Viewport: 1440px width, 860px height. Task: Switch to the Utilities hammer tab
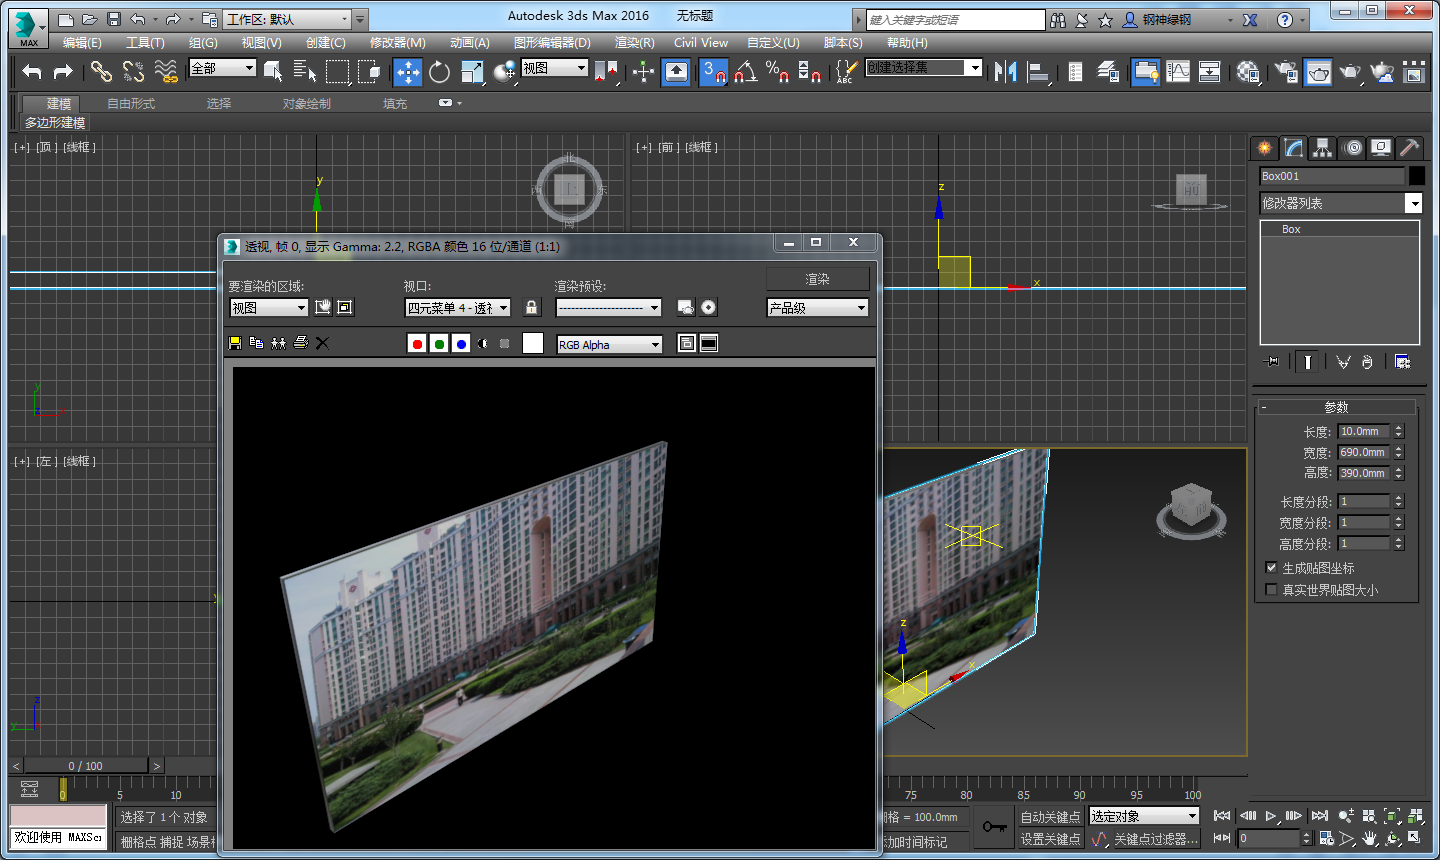[1410, 148]
